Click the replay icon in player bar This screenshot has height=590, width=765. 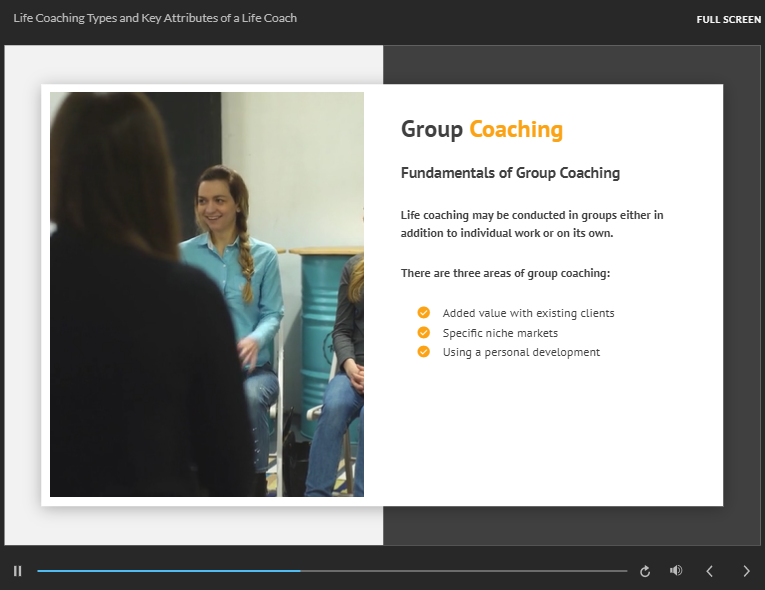(645, 571)
